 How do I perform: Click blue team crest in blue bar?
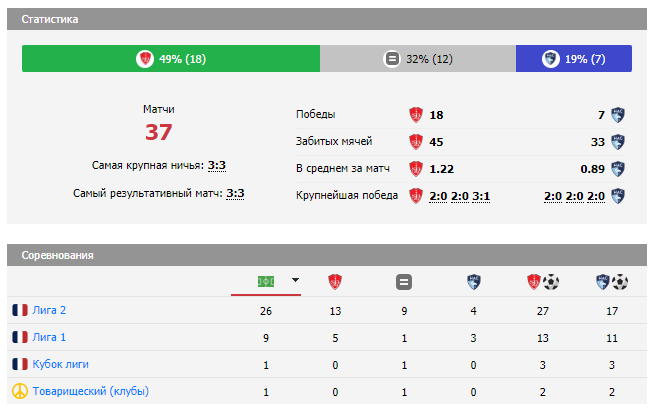(550, 59)
